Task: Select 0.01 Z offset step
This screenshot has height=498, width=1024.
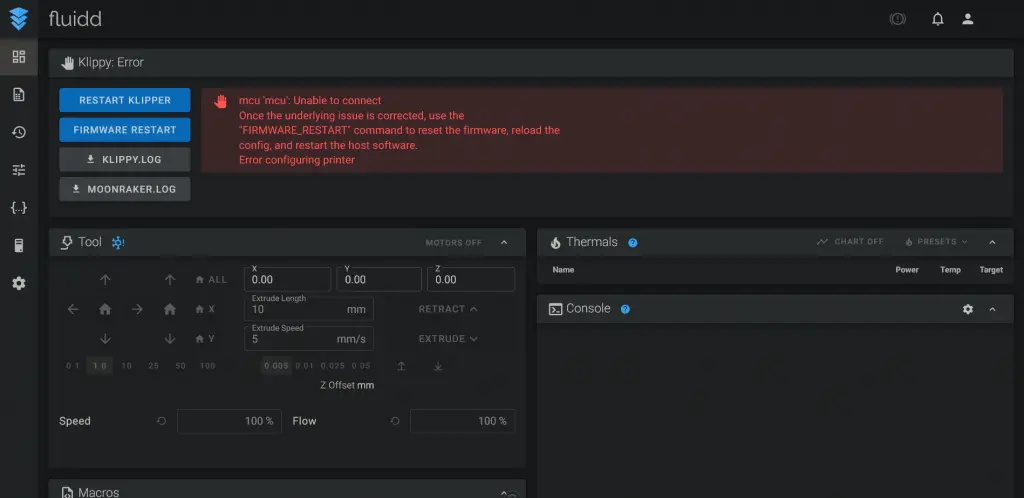Action: [304, 366]
